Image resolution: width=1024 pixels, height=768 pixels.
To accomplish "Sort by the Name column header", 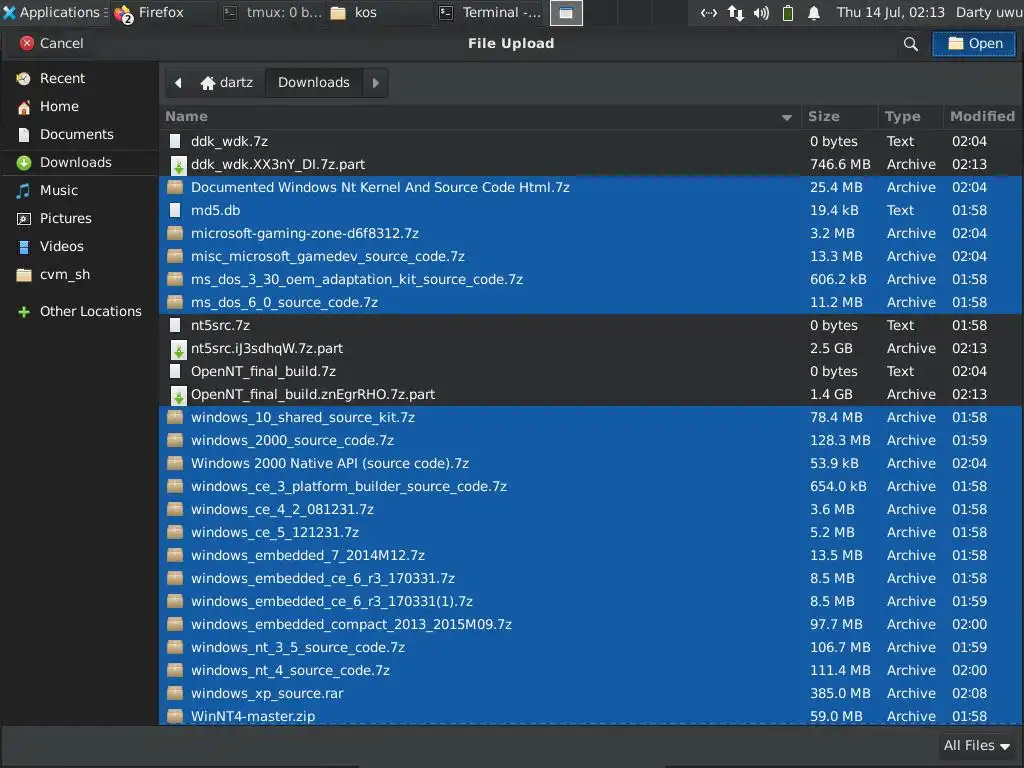I will [x=480, y=117].
